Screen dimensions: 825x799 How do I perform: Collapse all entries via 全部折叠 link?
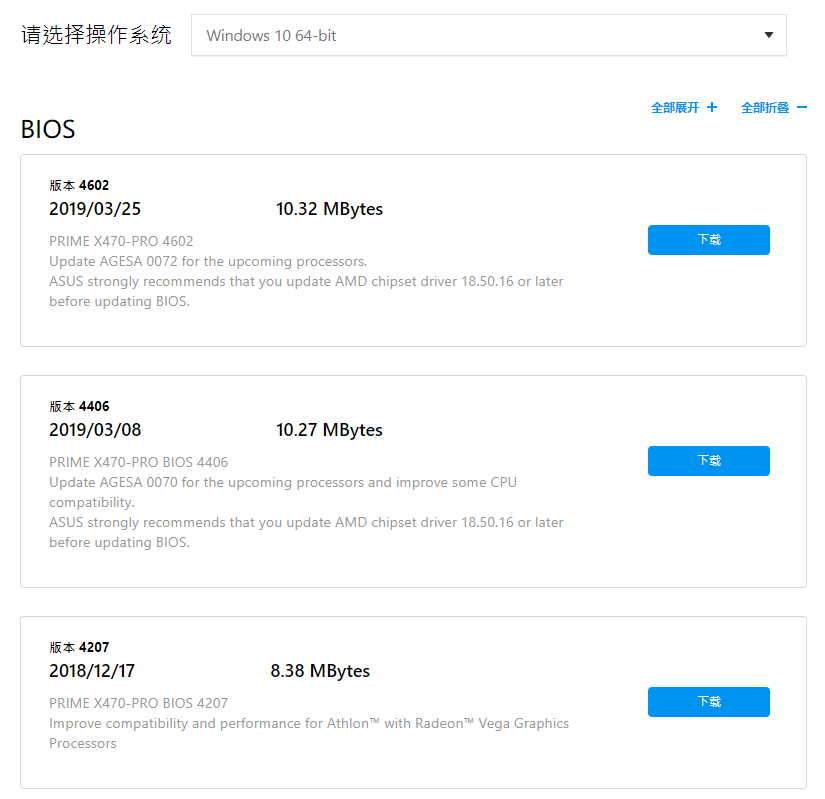click(x=765, y=108)
